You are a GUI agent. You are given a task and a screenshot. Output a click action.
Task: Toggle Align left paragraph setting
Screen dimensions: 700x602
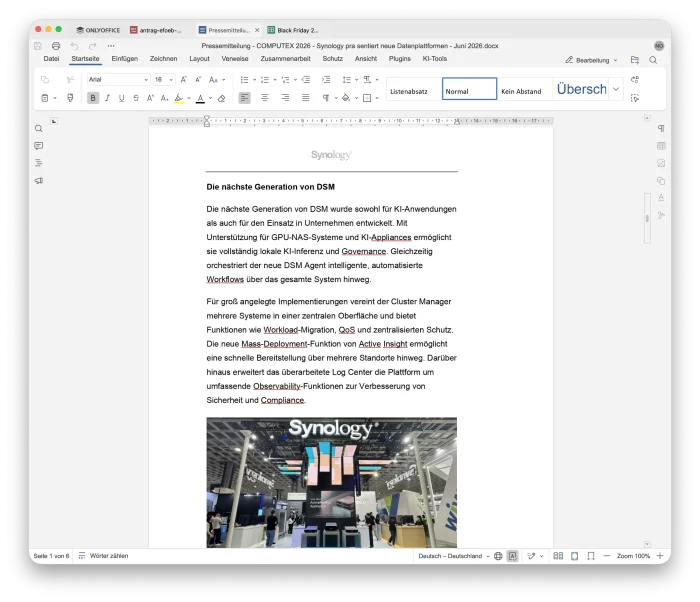244,98
